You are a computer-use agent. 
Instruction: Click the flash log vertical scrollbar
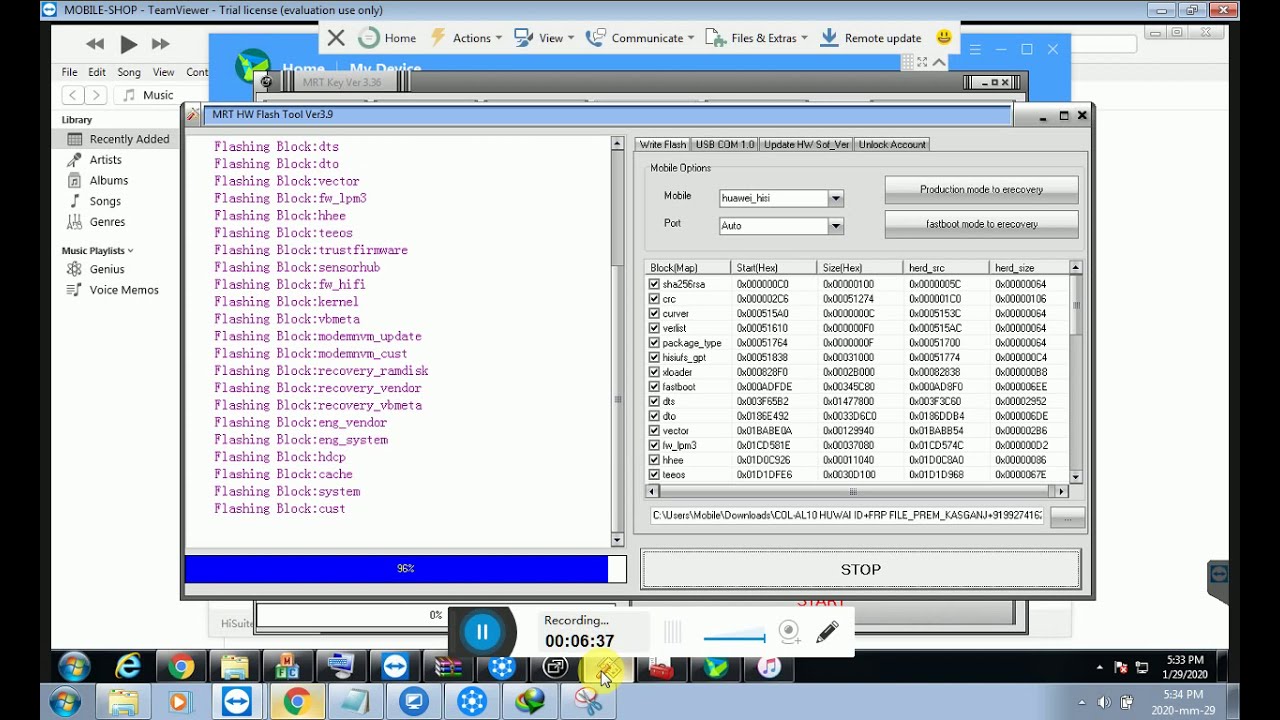pyautogui.click(x=617, y=342)
